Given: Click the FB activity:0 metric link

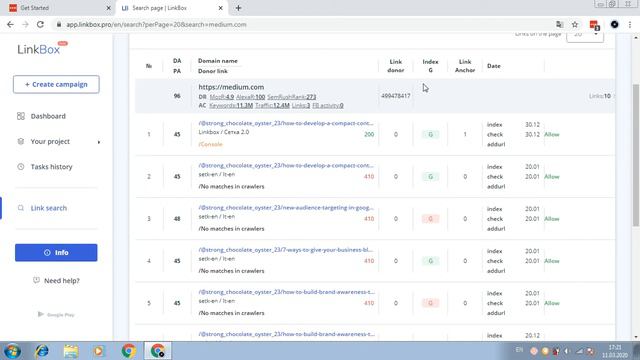Looking at the screenshot, I should click(328, 106).
